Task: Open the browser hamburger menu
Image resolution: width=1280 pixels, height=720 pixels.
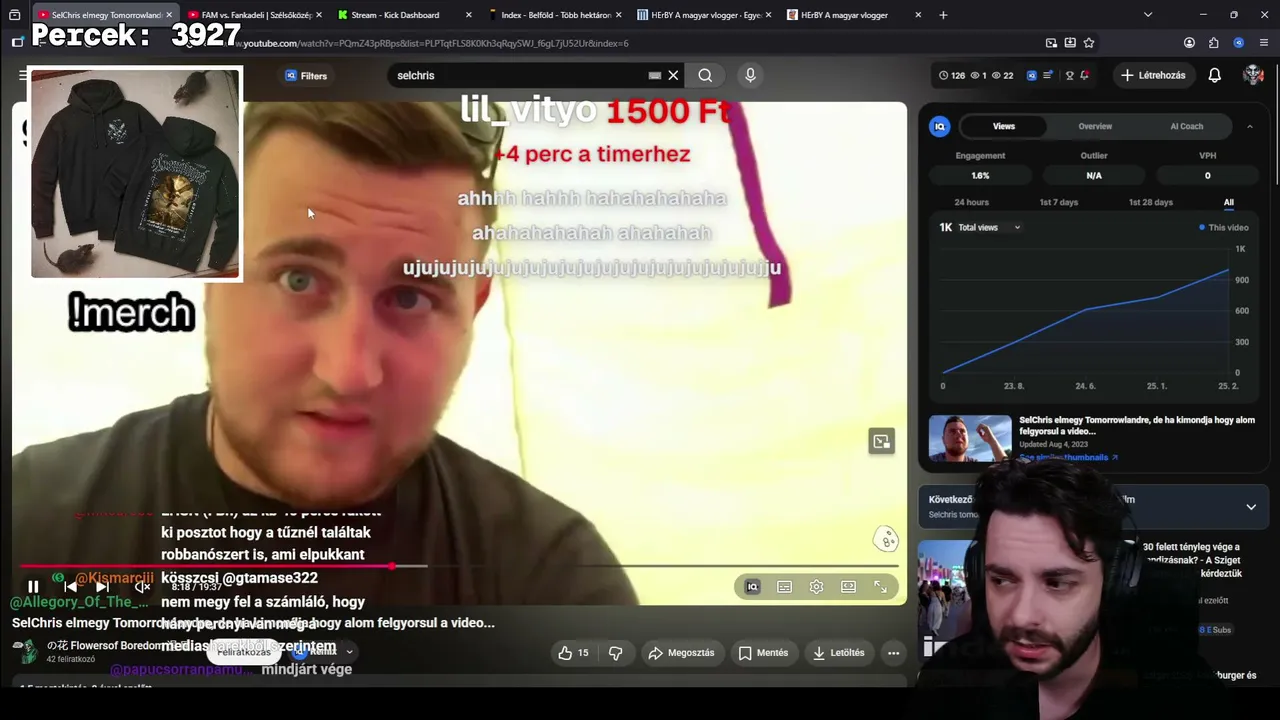Action: (1265, 43)
